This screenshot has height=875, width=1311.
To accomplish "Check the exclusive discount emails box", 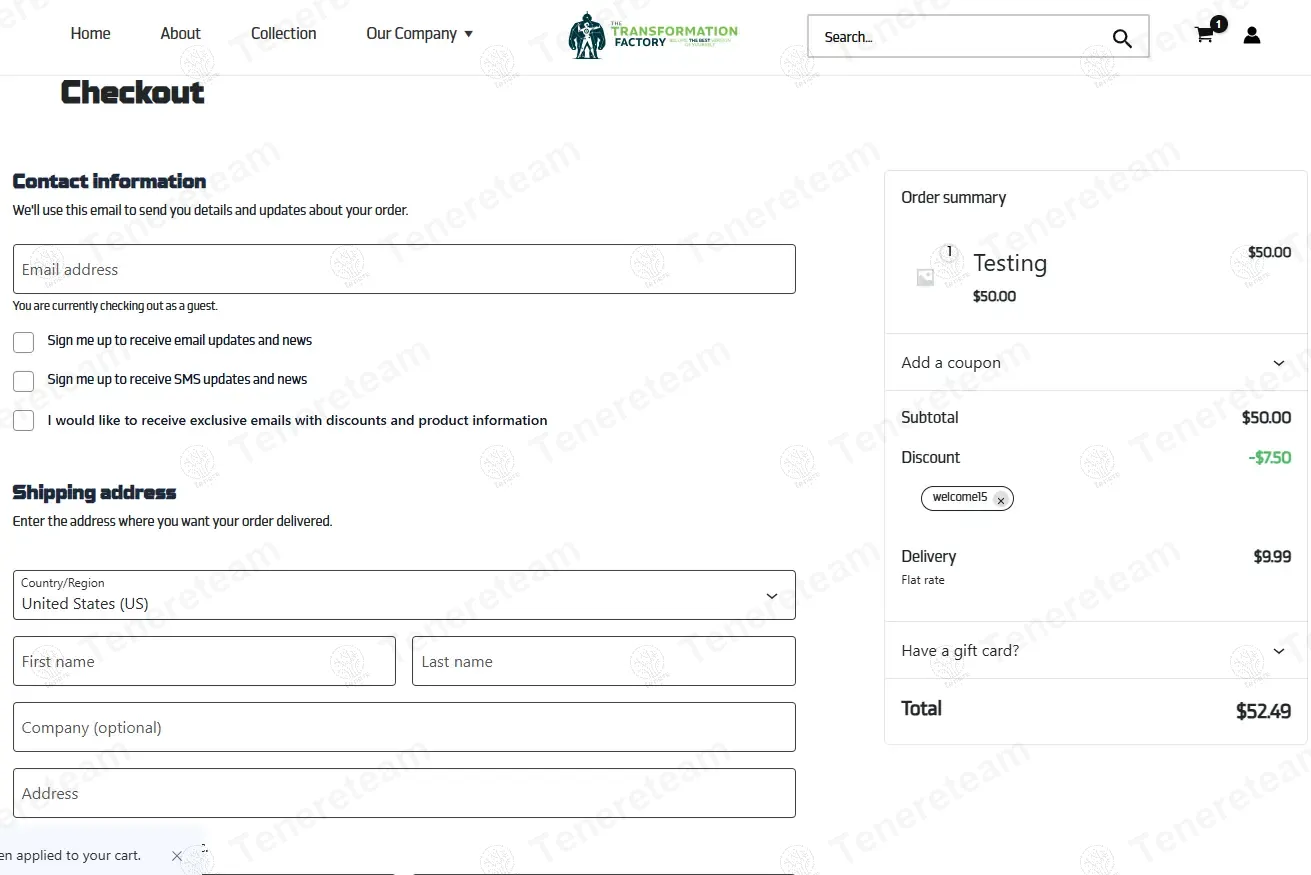I will (24, 421).
